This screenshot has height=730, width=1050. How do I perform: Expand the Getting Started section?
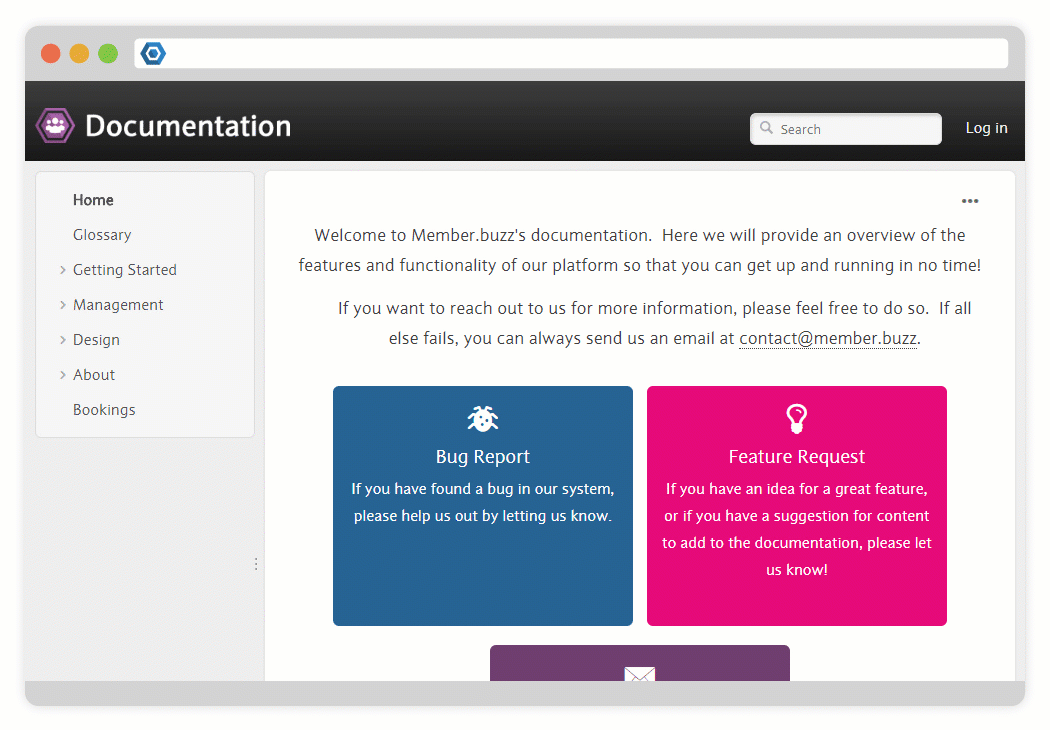pyautogui.click(x=63, y=270)
